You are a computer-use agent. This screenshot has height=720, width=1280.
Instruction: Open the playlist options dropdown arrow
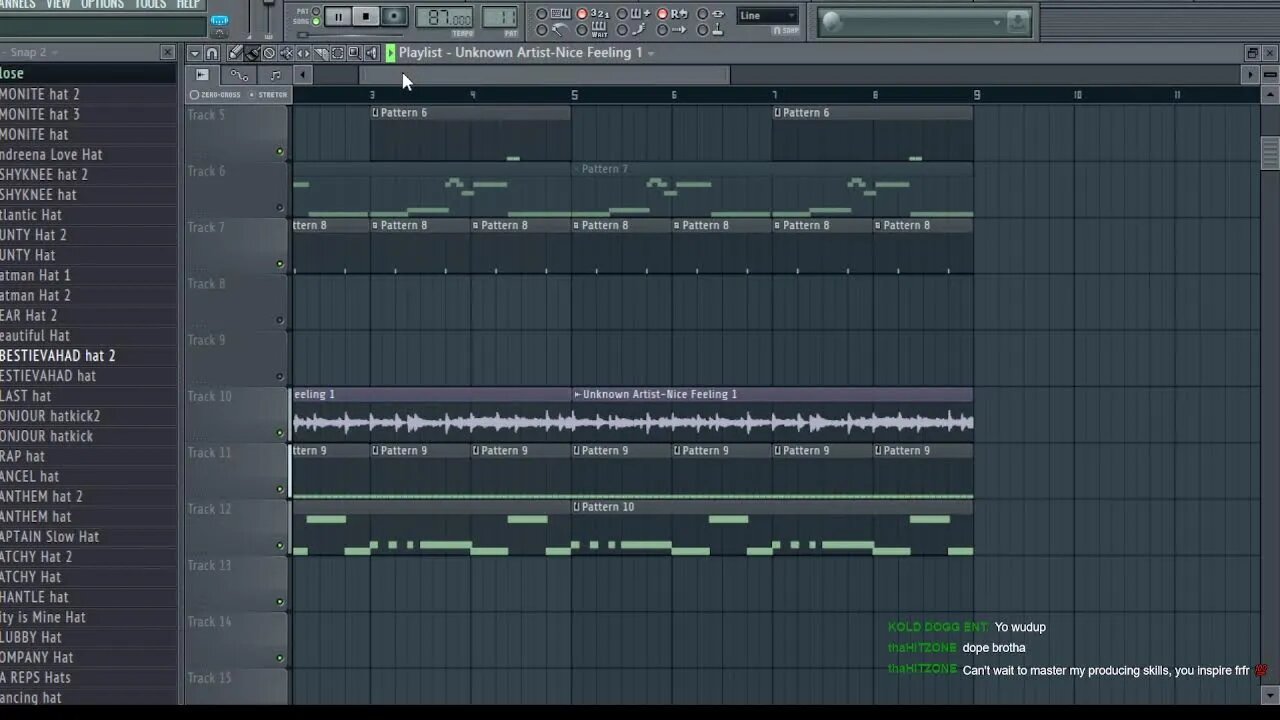[x=195, y=53]
